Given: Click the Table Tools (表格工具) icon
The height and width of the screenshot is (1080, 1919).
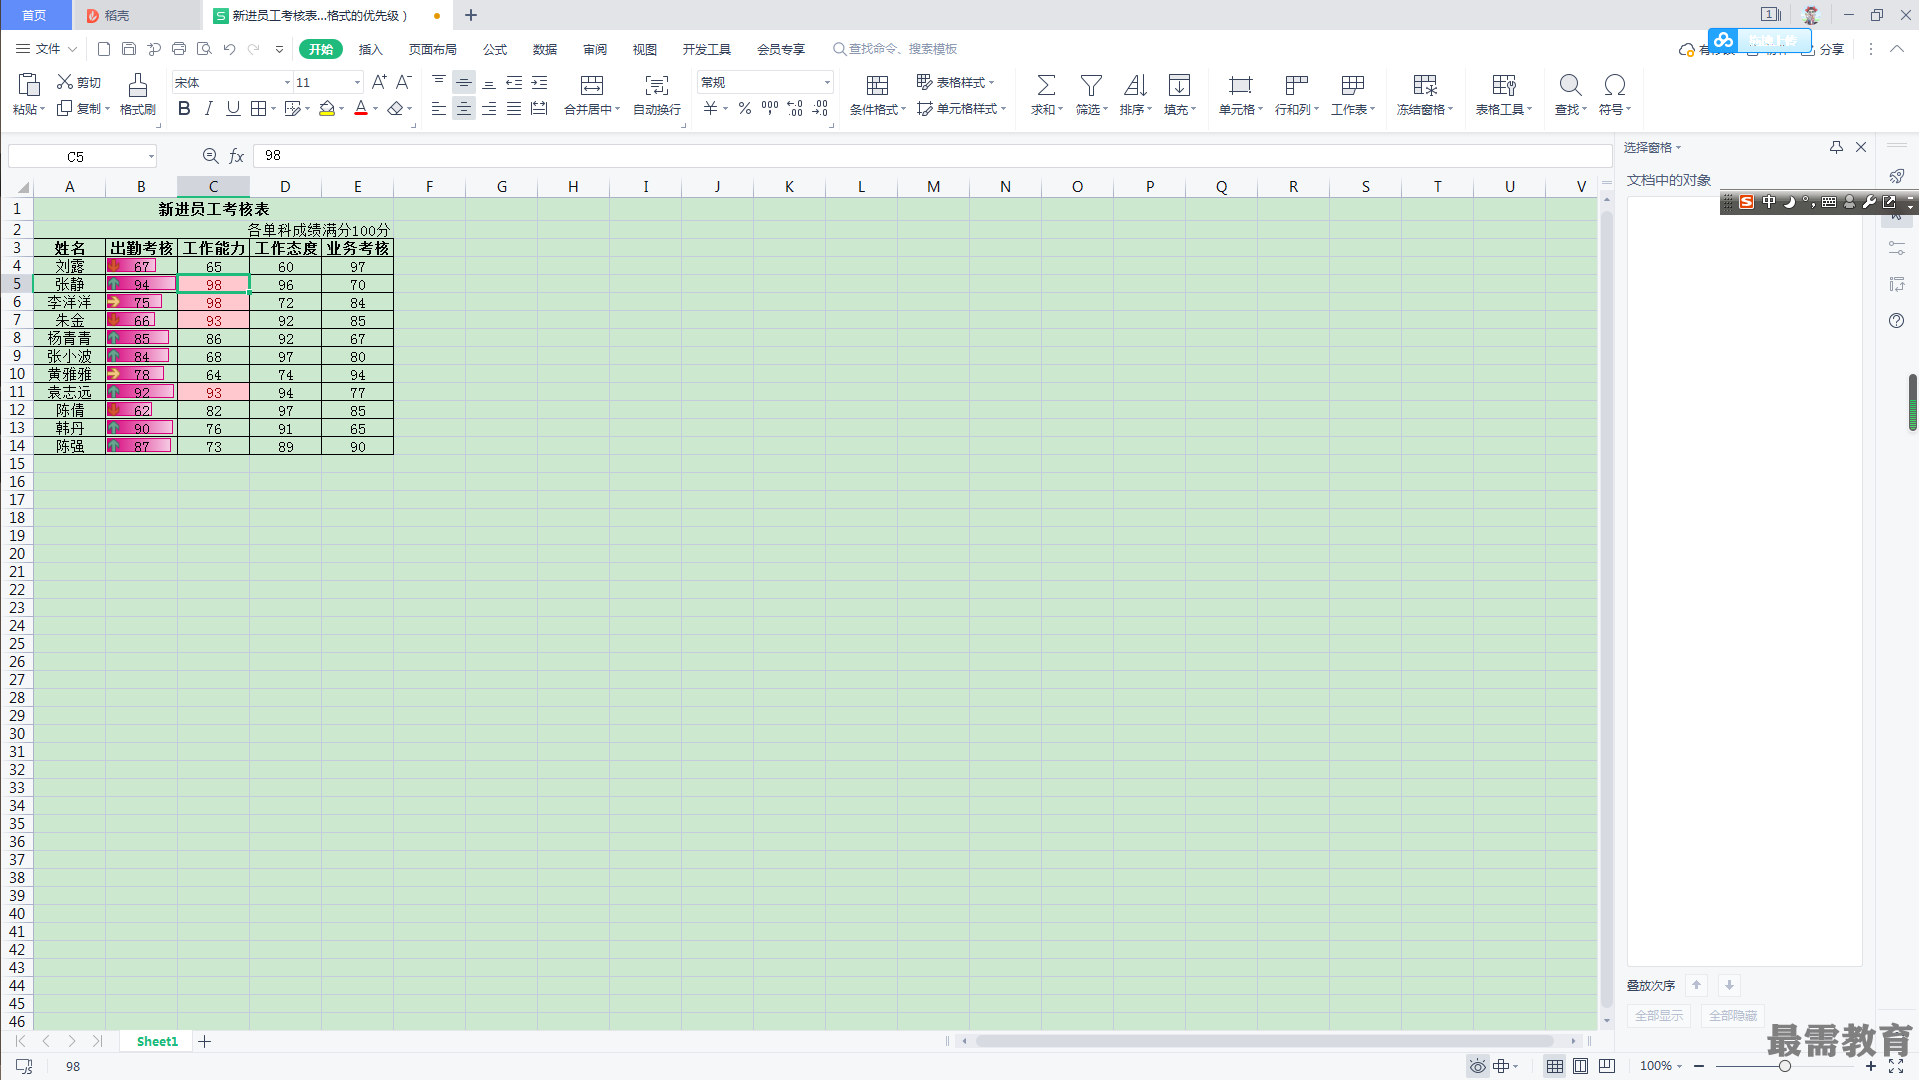Looking at the screenshot, I should (x=1504, y=85).
